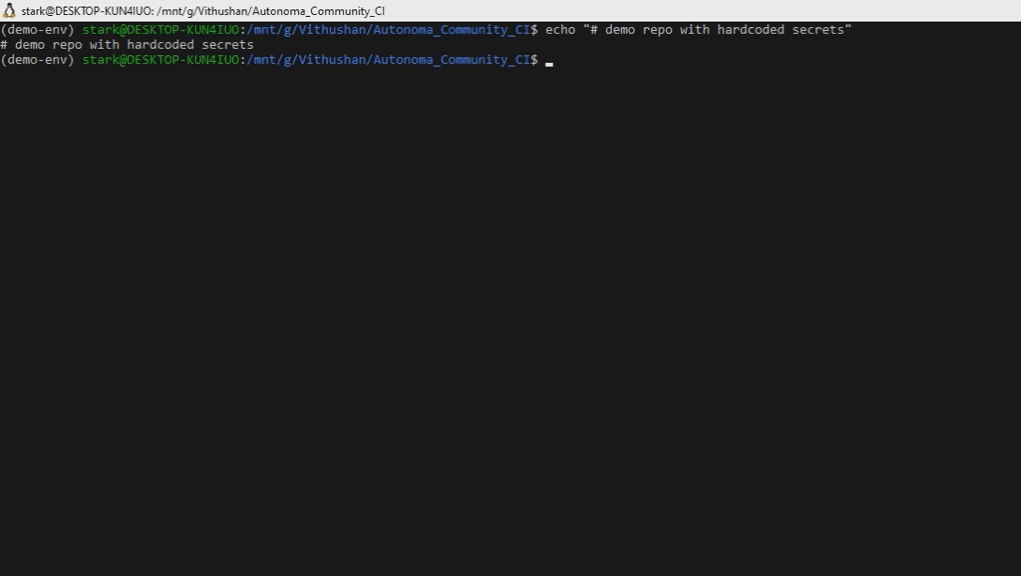
Task: Click the blue path on the first prompt line
Action: 388,29
